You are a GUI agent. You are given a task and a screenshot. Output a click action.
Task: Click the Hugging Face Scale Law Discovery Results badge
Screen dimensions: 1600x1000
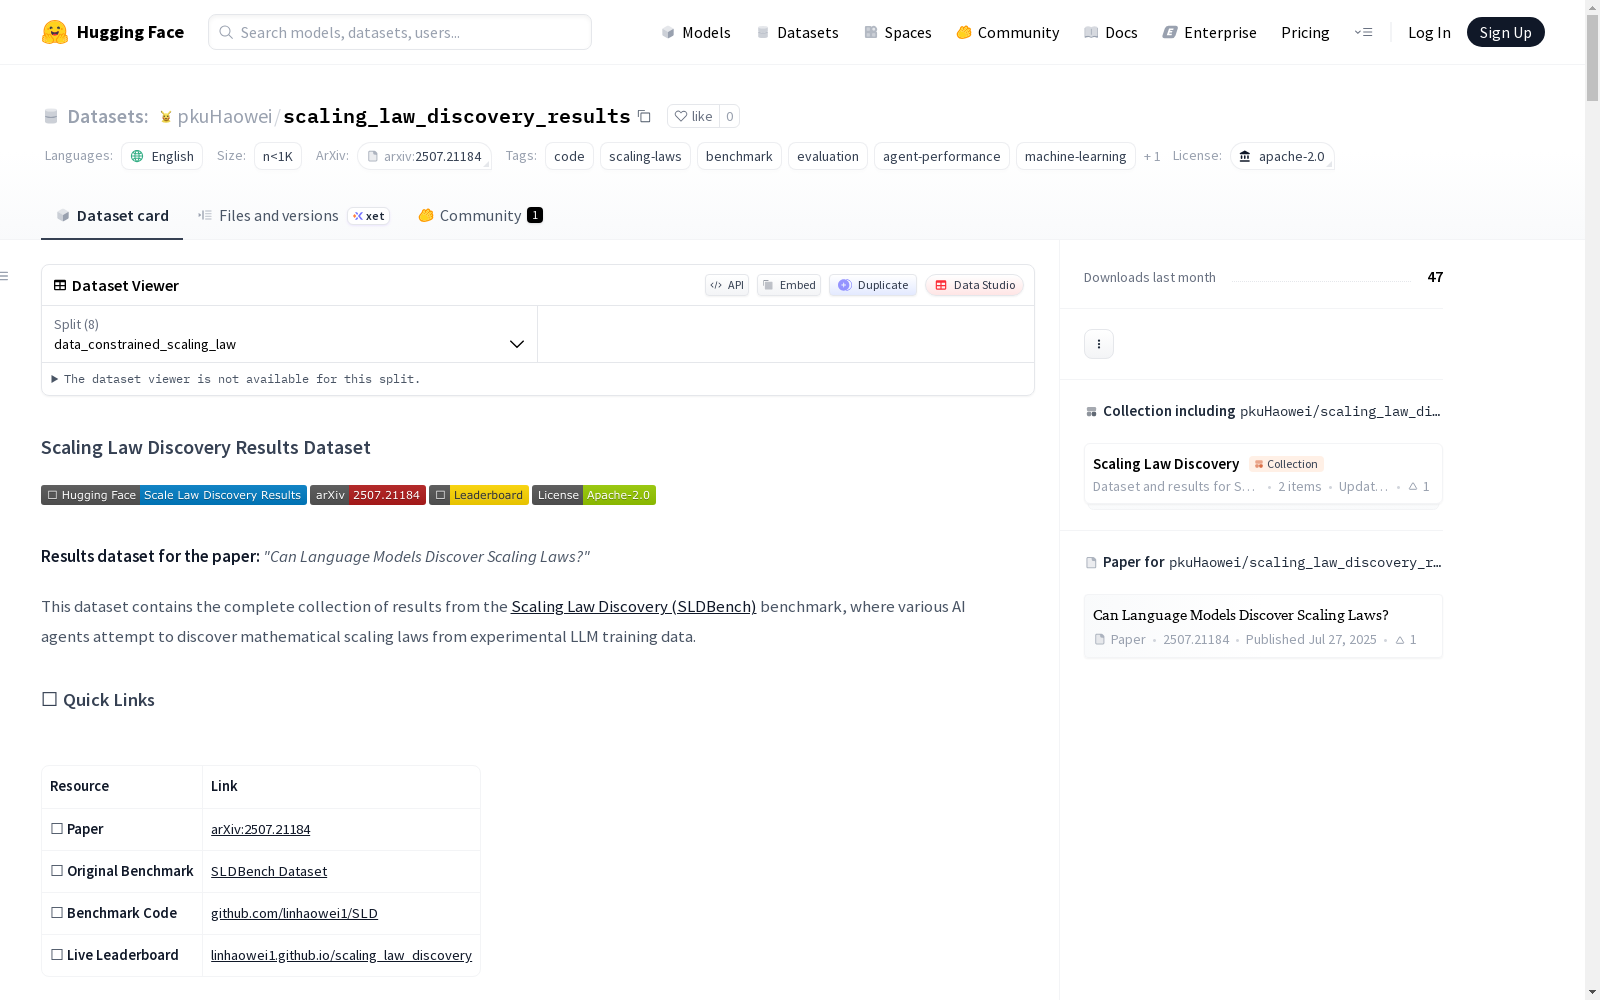pos(174,495)
